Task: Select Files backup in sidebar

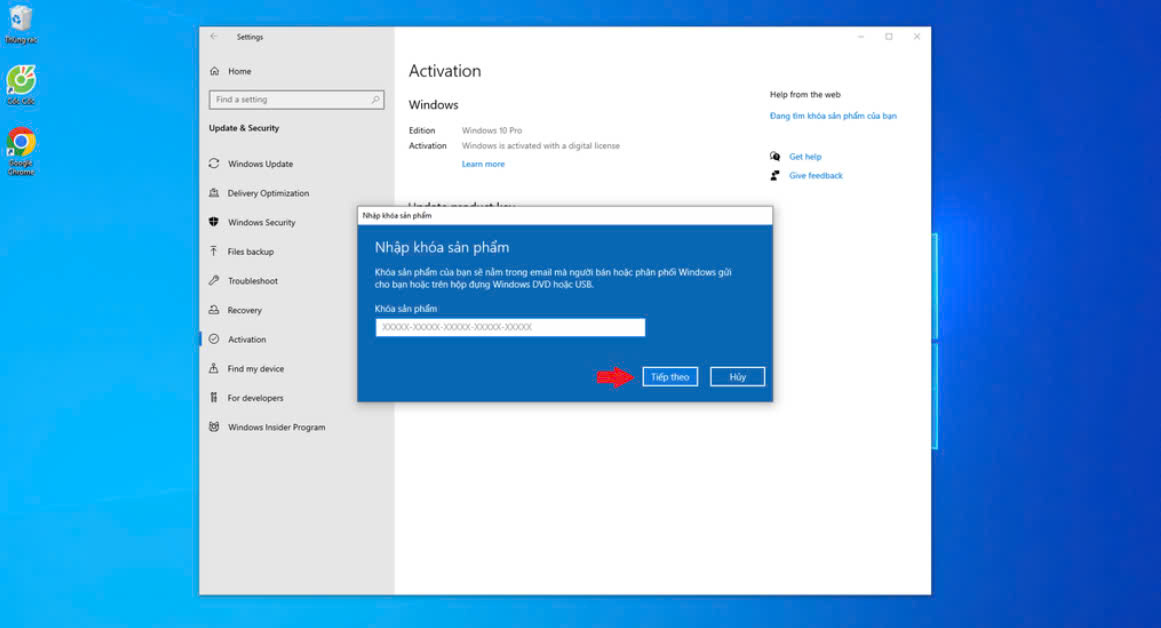Action: click(x=250, y=252)
